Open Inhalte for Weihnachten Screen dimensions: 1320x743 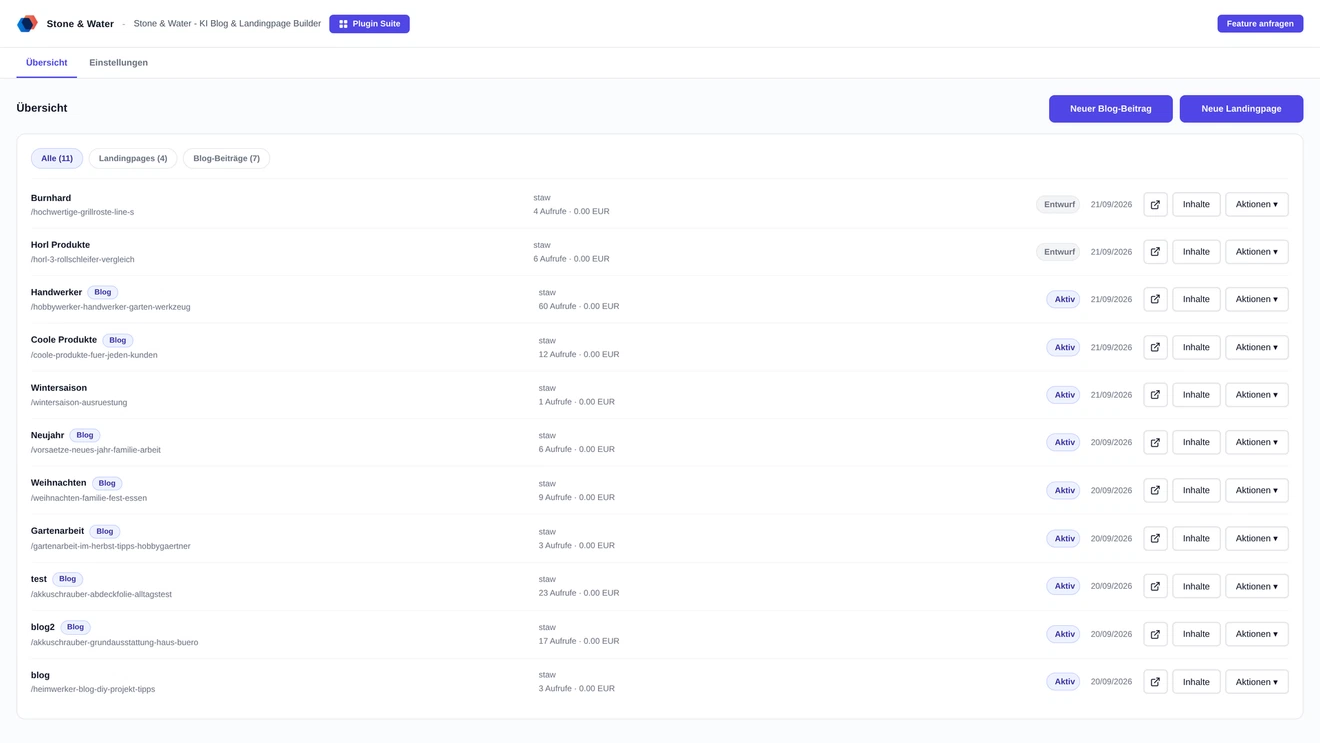(1196, 490)
